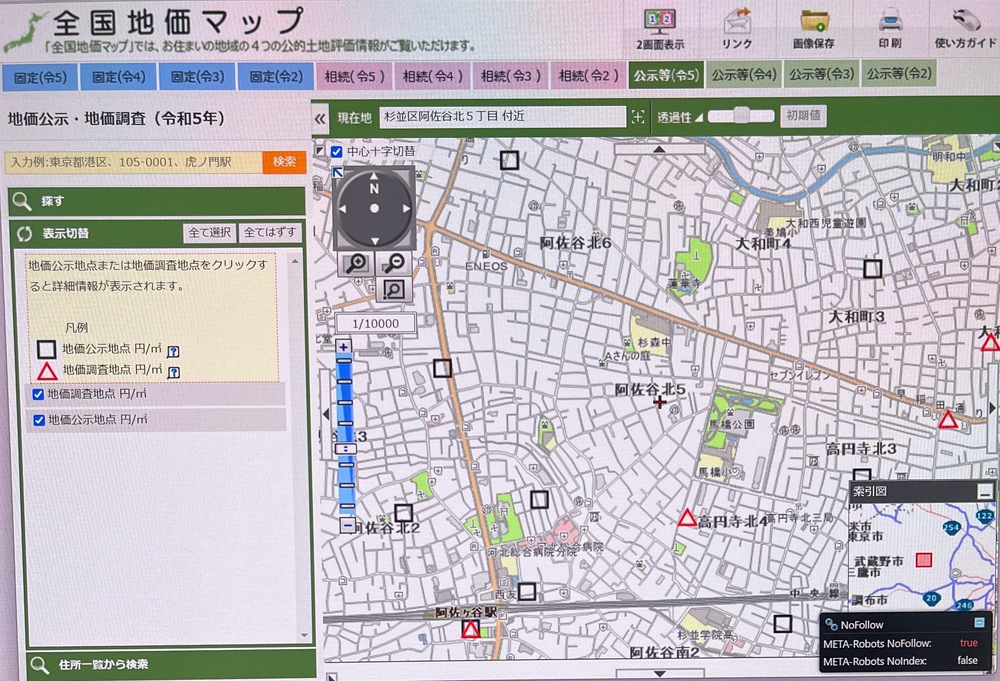Open the 使い方ガイド usage guide
The width and height of the screenshot is (1000, 681).
(x=966, y=30)
